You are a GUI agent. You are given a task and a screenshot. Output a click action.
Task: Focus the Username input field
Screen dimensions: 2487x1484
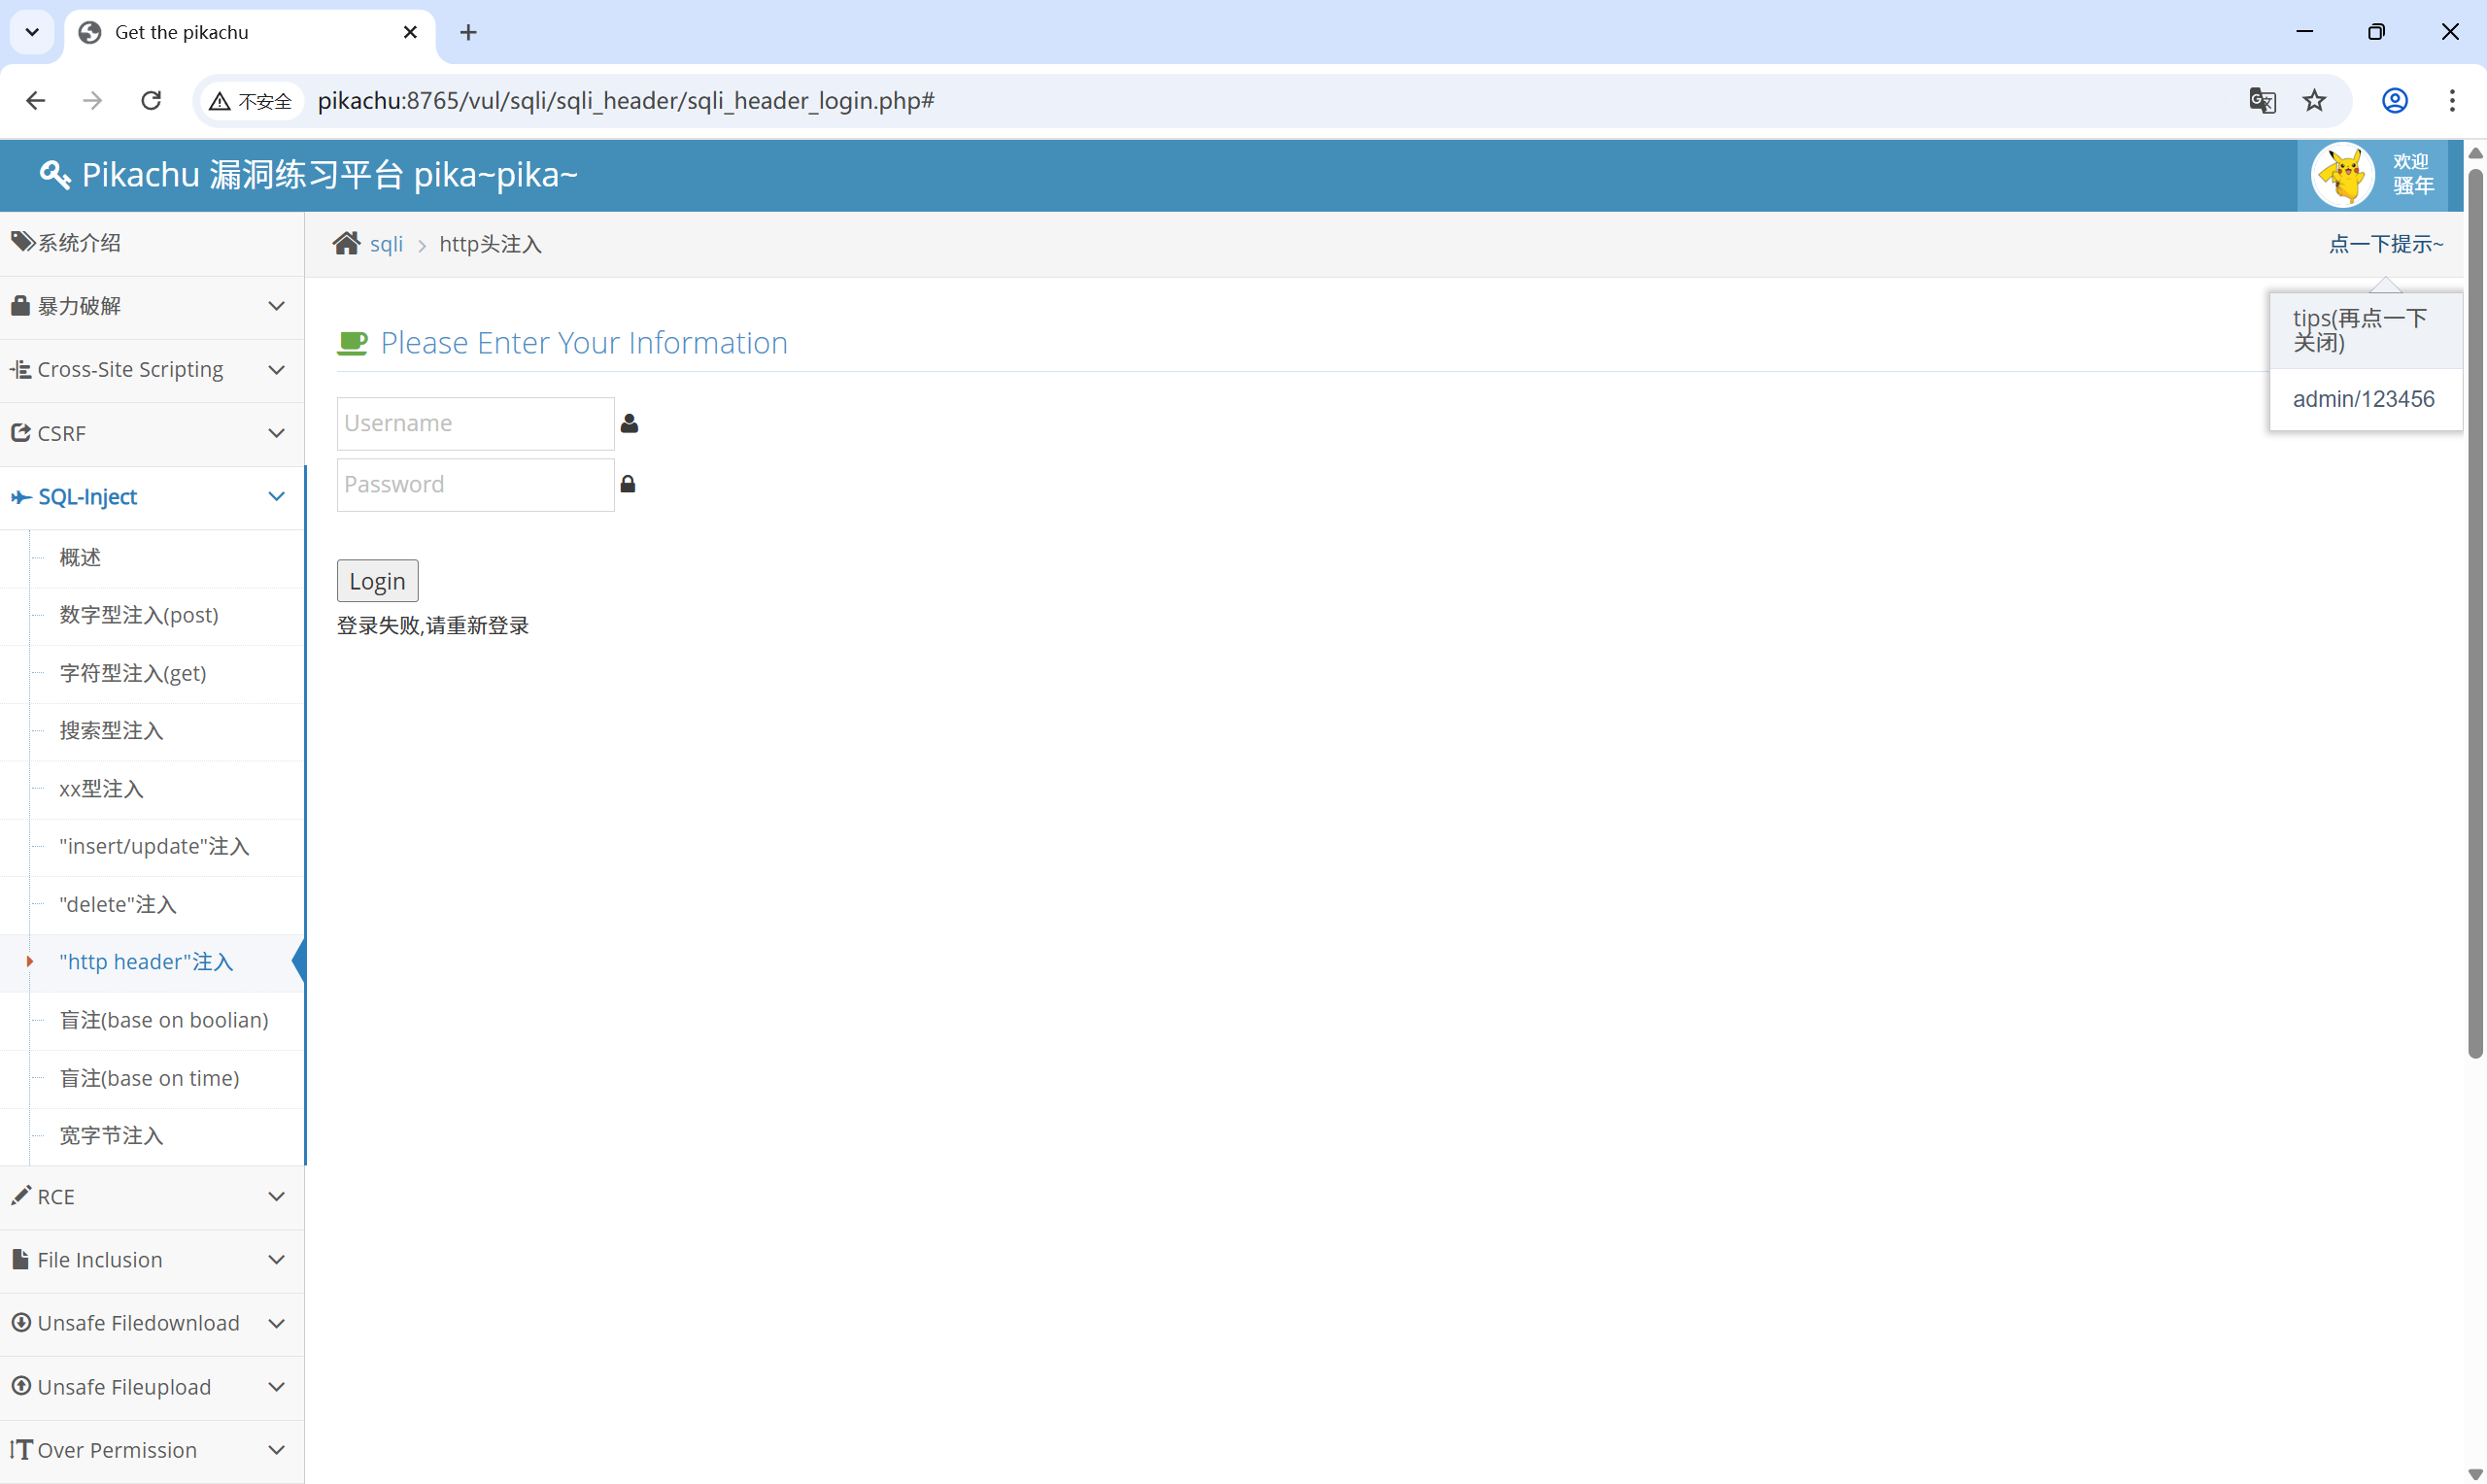[475, 423]
